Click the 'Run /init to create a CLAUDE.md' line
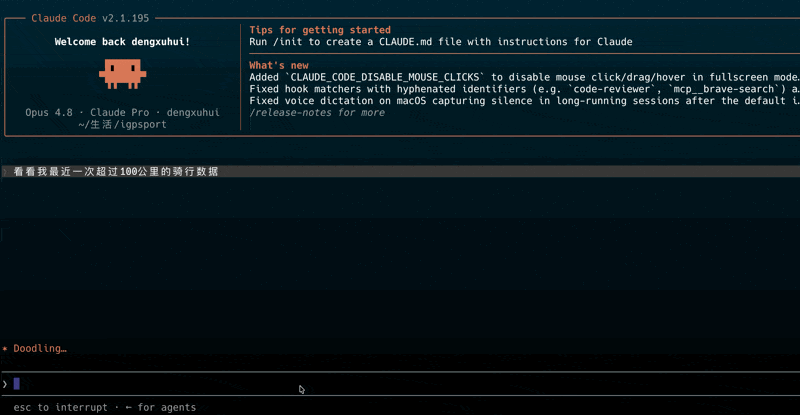 441,42
